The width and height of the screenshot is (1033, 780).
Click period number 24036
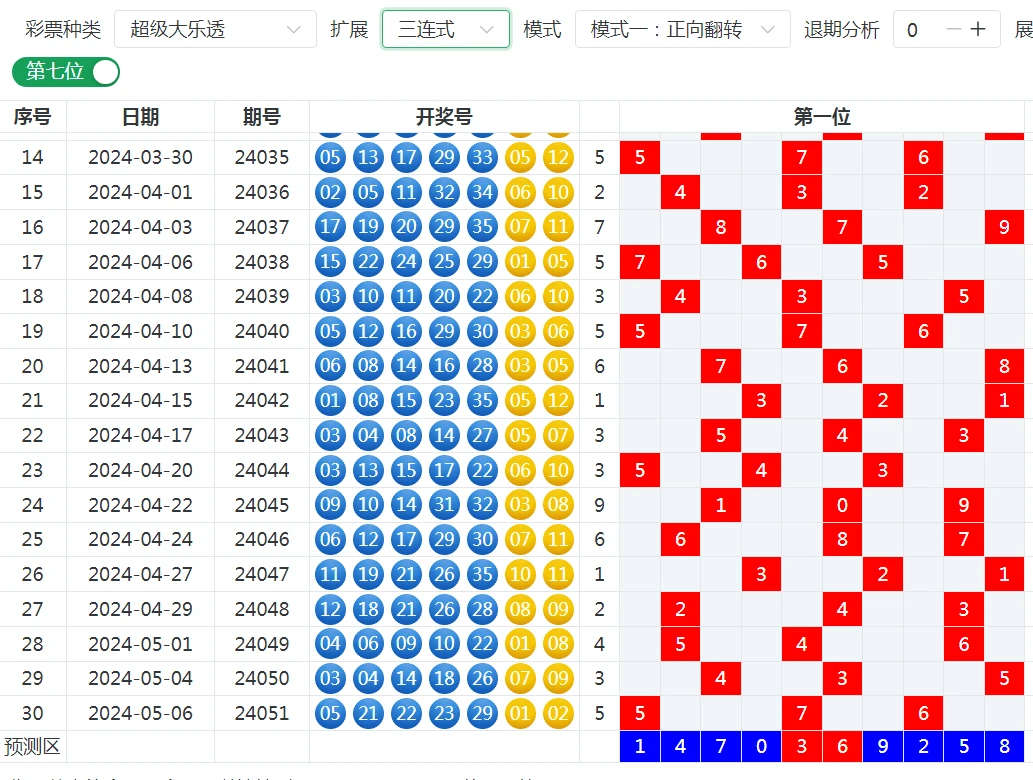(x=262, y=192)
